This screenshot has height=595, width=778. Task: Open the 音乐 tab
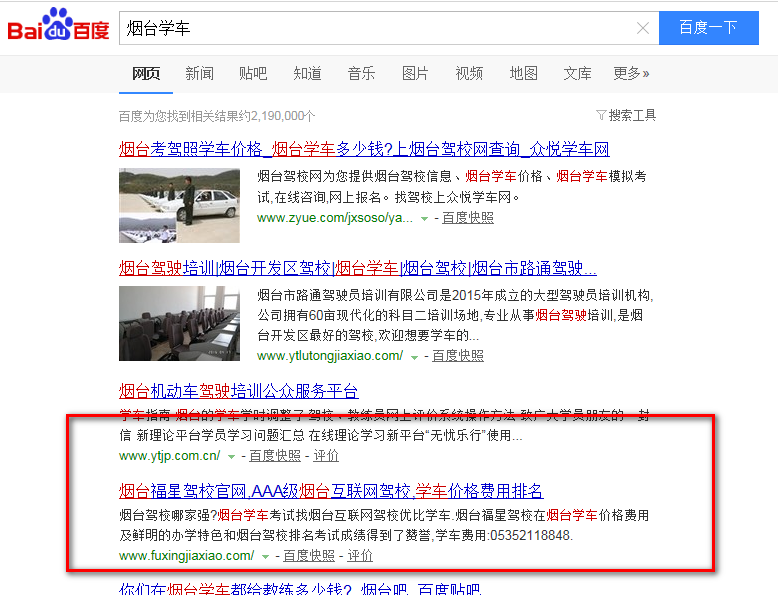tap(361, 73)
